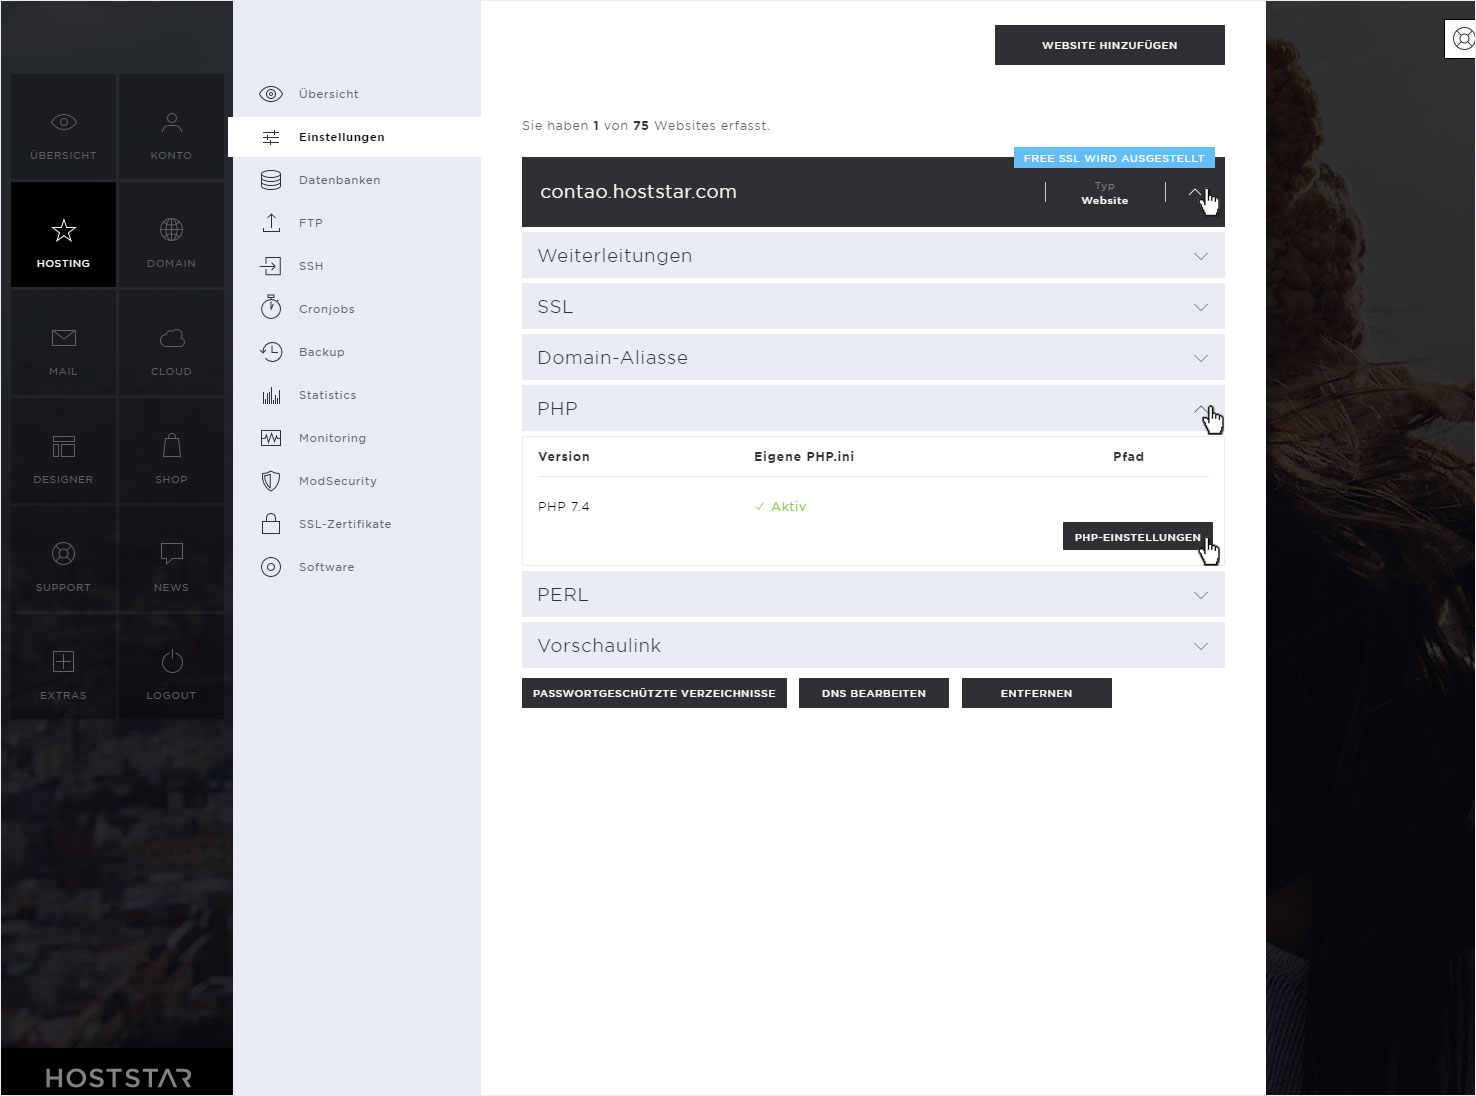Click the Statistics bar chart icon

(x=271, y=395)
